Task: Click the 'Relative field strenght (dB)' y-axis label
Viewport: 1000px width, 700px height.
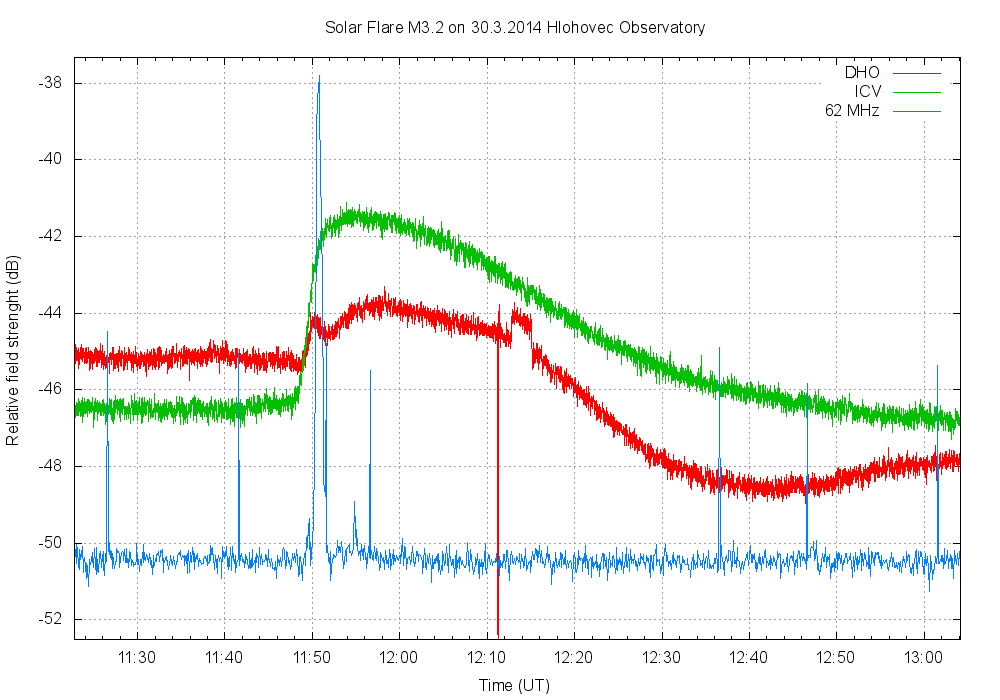Action: point(13,351)
